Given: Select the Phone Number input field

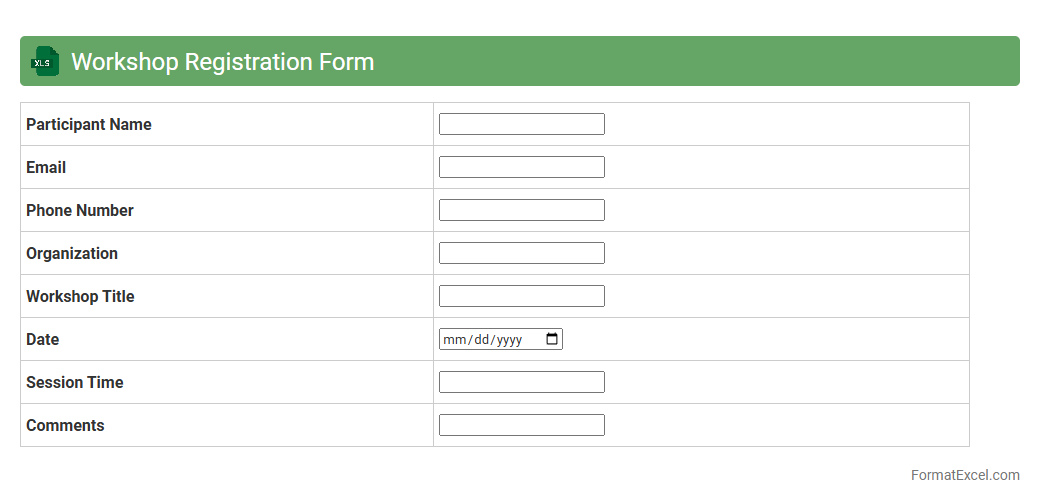Looking at the screenshot, I should [521, 210].
